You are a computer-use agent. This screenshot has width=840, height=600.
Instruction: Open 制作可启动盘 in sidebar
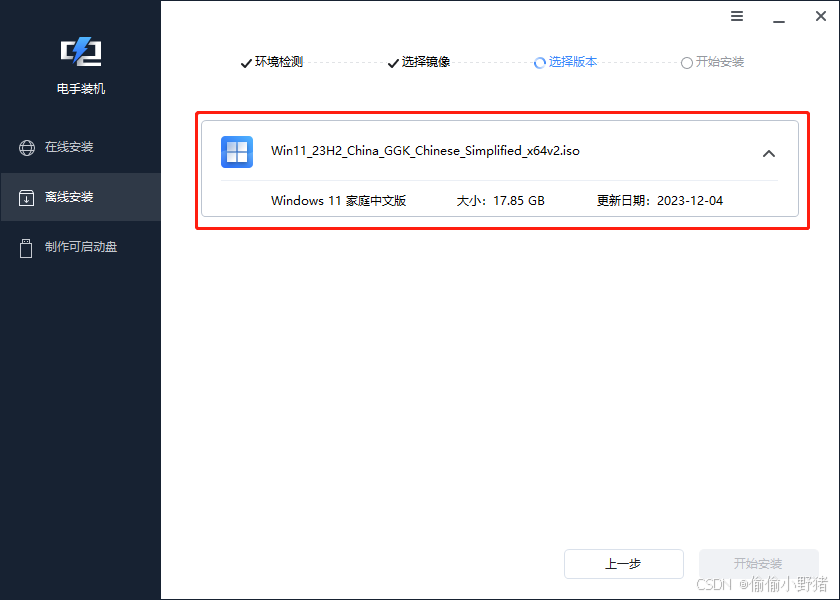point(80,246)
